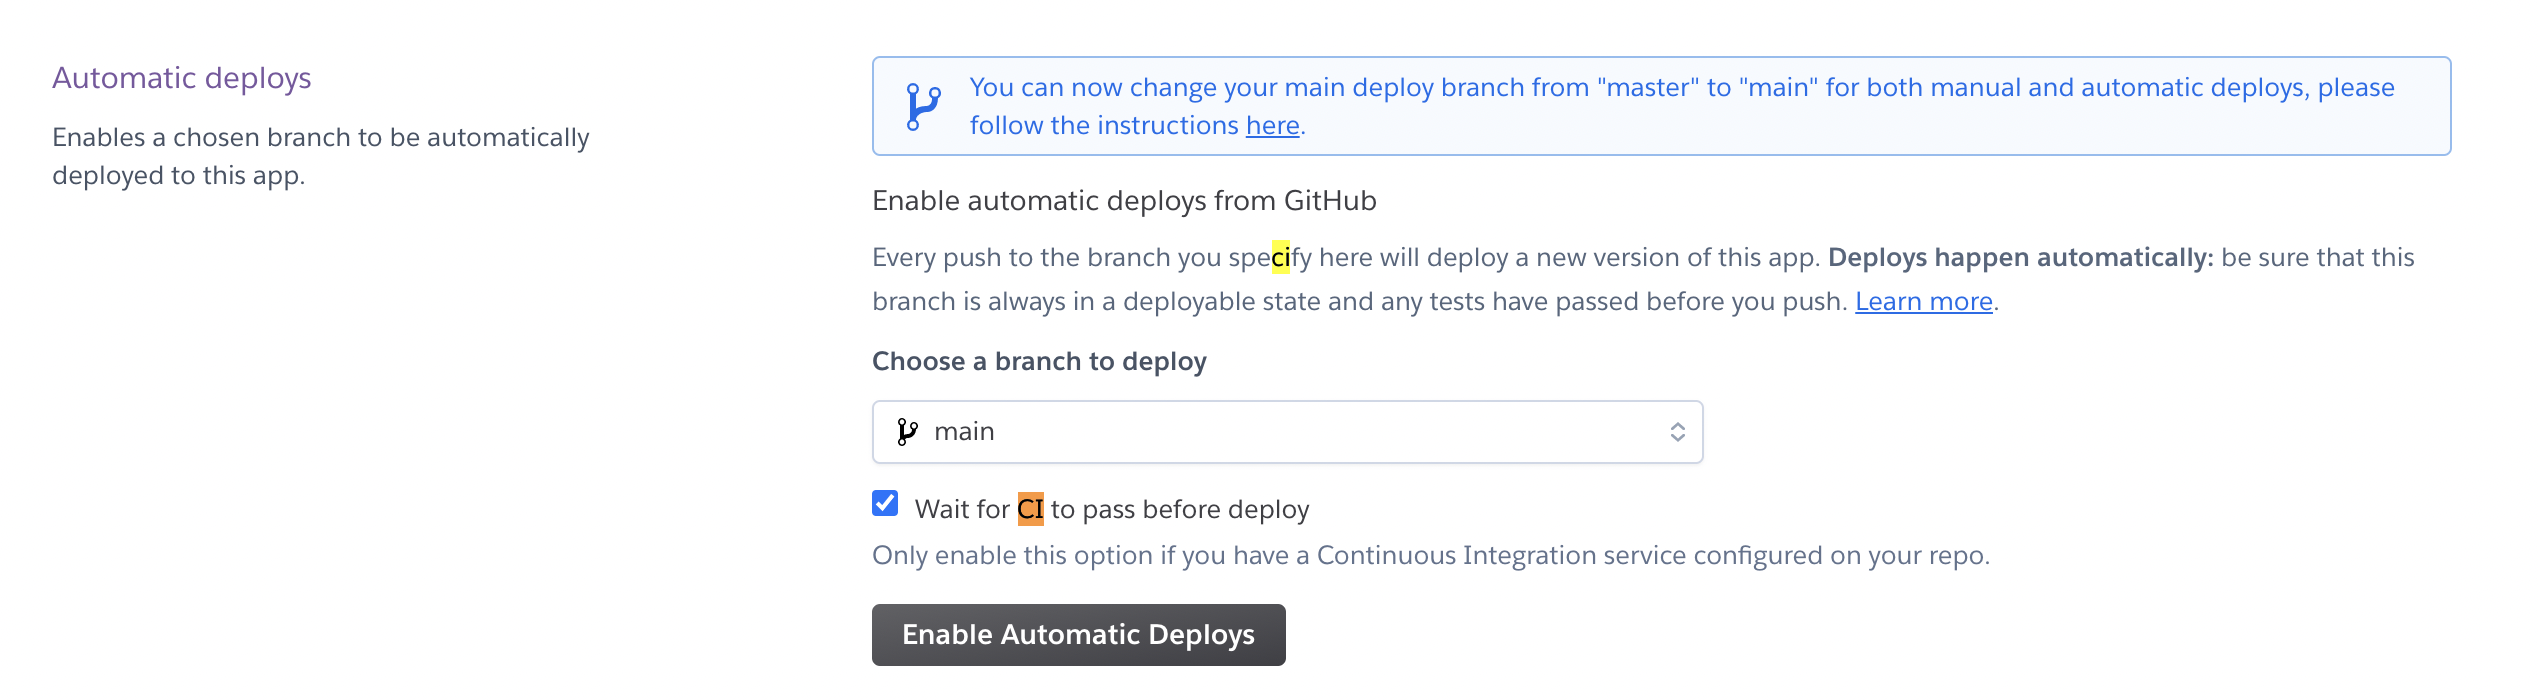Screen dimensions: 2538x700
Task: Open the branch dropdown showing main
Action: tap(1286, 432)
